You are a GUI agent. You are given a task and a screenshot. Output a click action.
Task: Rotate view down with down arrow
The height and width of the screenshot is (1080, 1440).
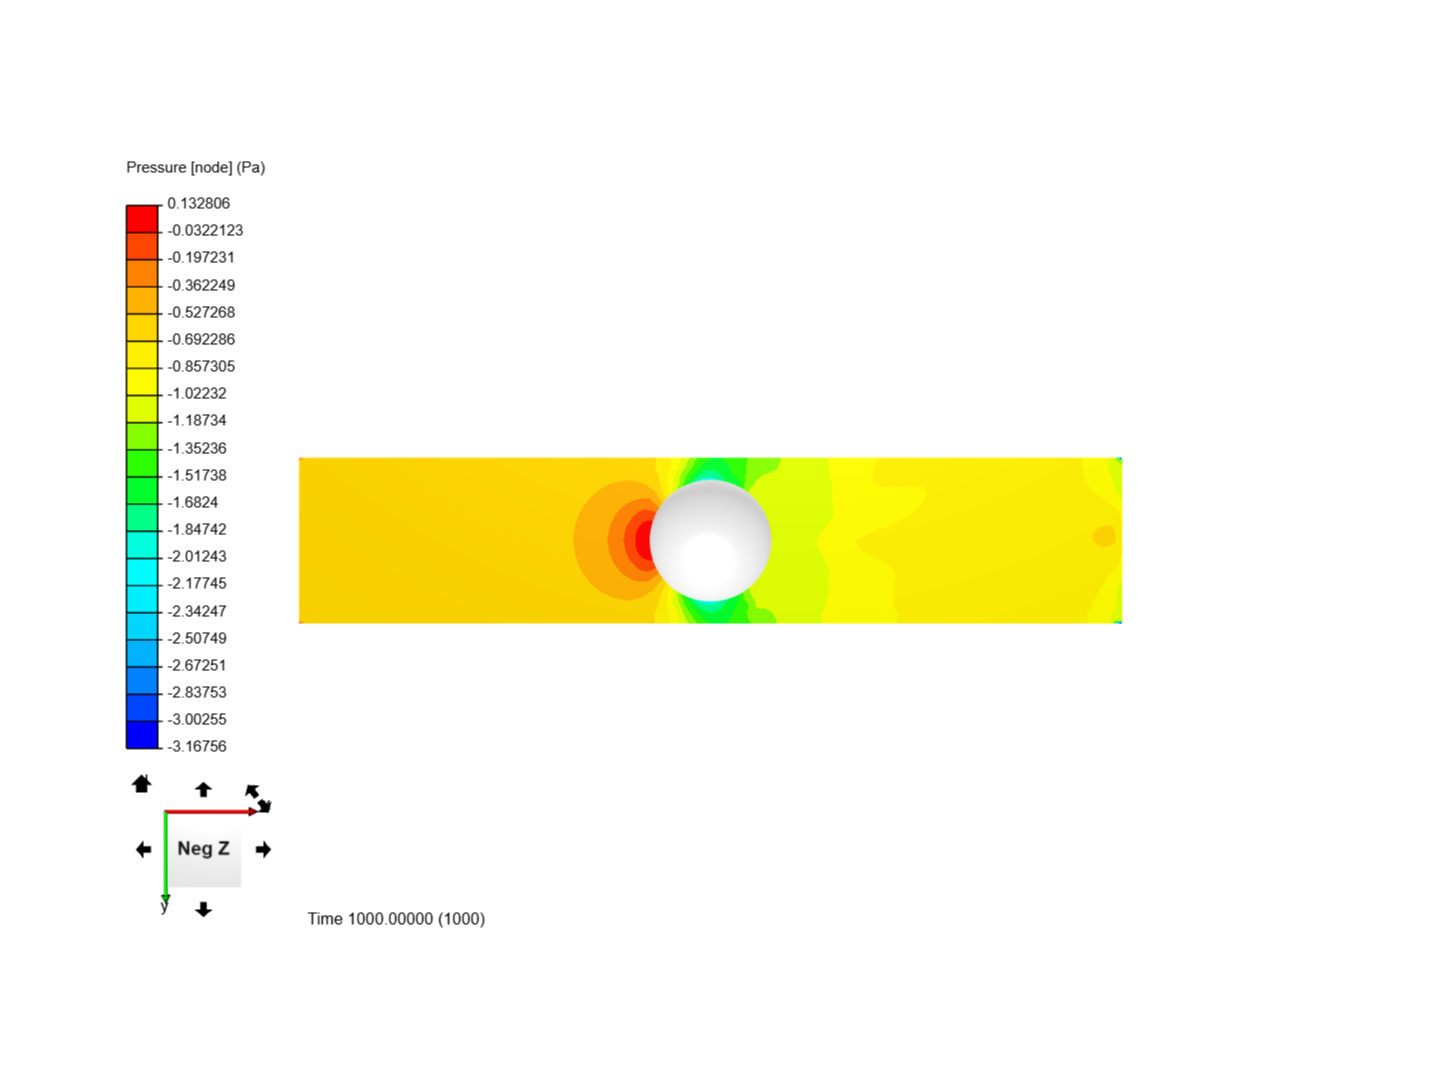(203, 909)
